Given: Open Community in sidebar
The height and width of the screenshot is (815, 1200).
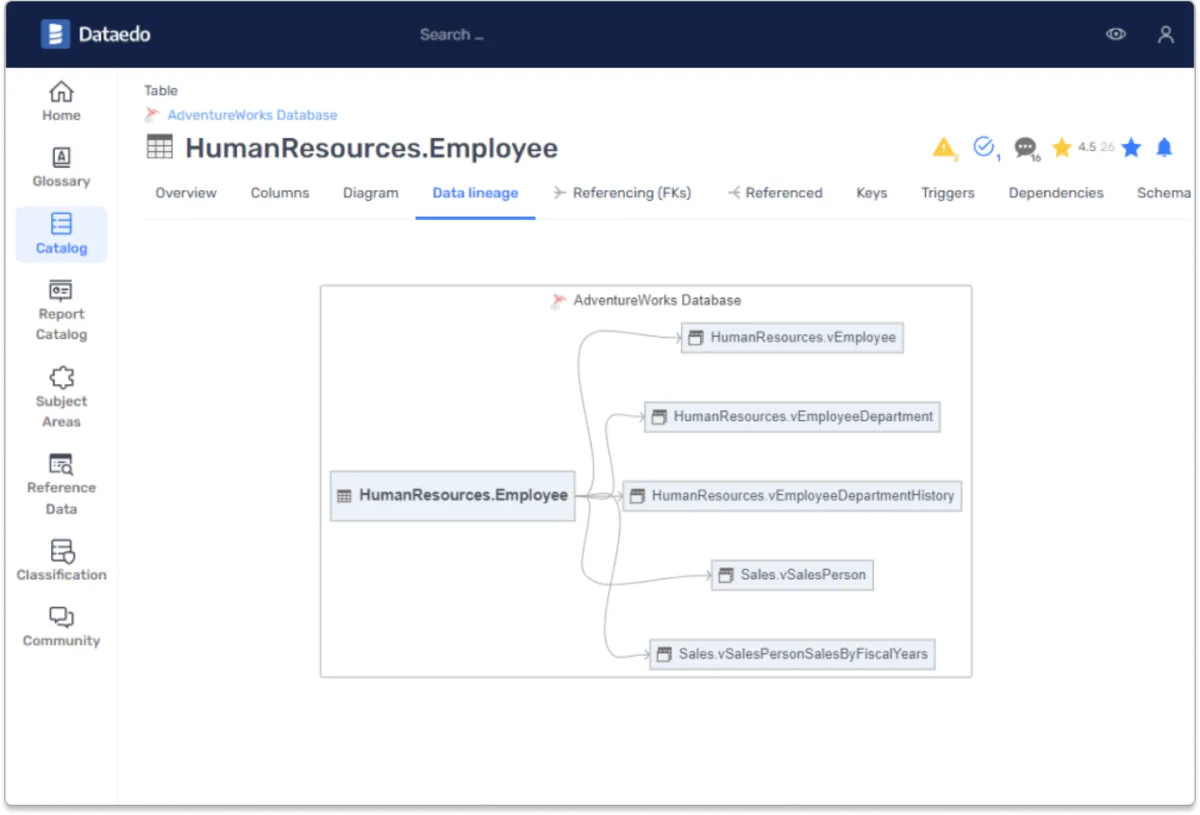Looking at the screenshot, I should tap(61, 627).
